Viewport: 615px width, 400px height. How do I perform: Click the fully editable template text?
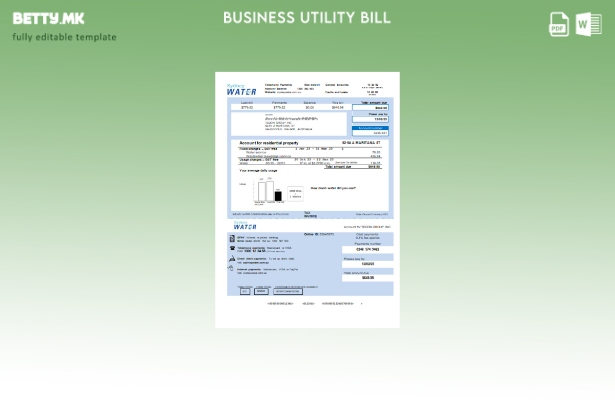(64, 37)
